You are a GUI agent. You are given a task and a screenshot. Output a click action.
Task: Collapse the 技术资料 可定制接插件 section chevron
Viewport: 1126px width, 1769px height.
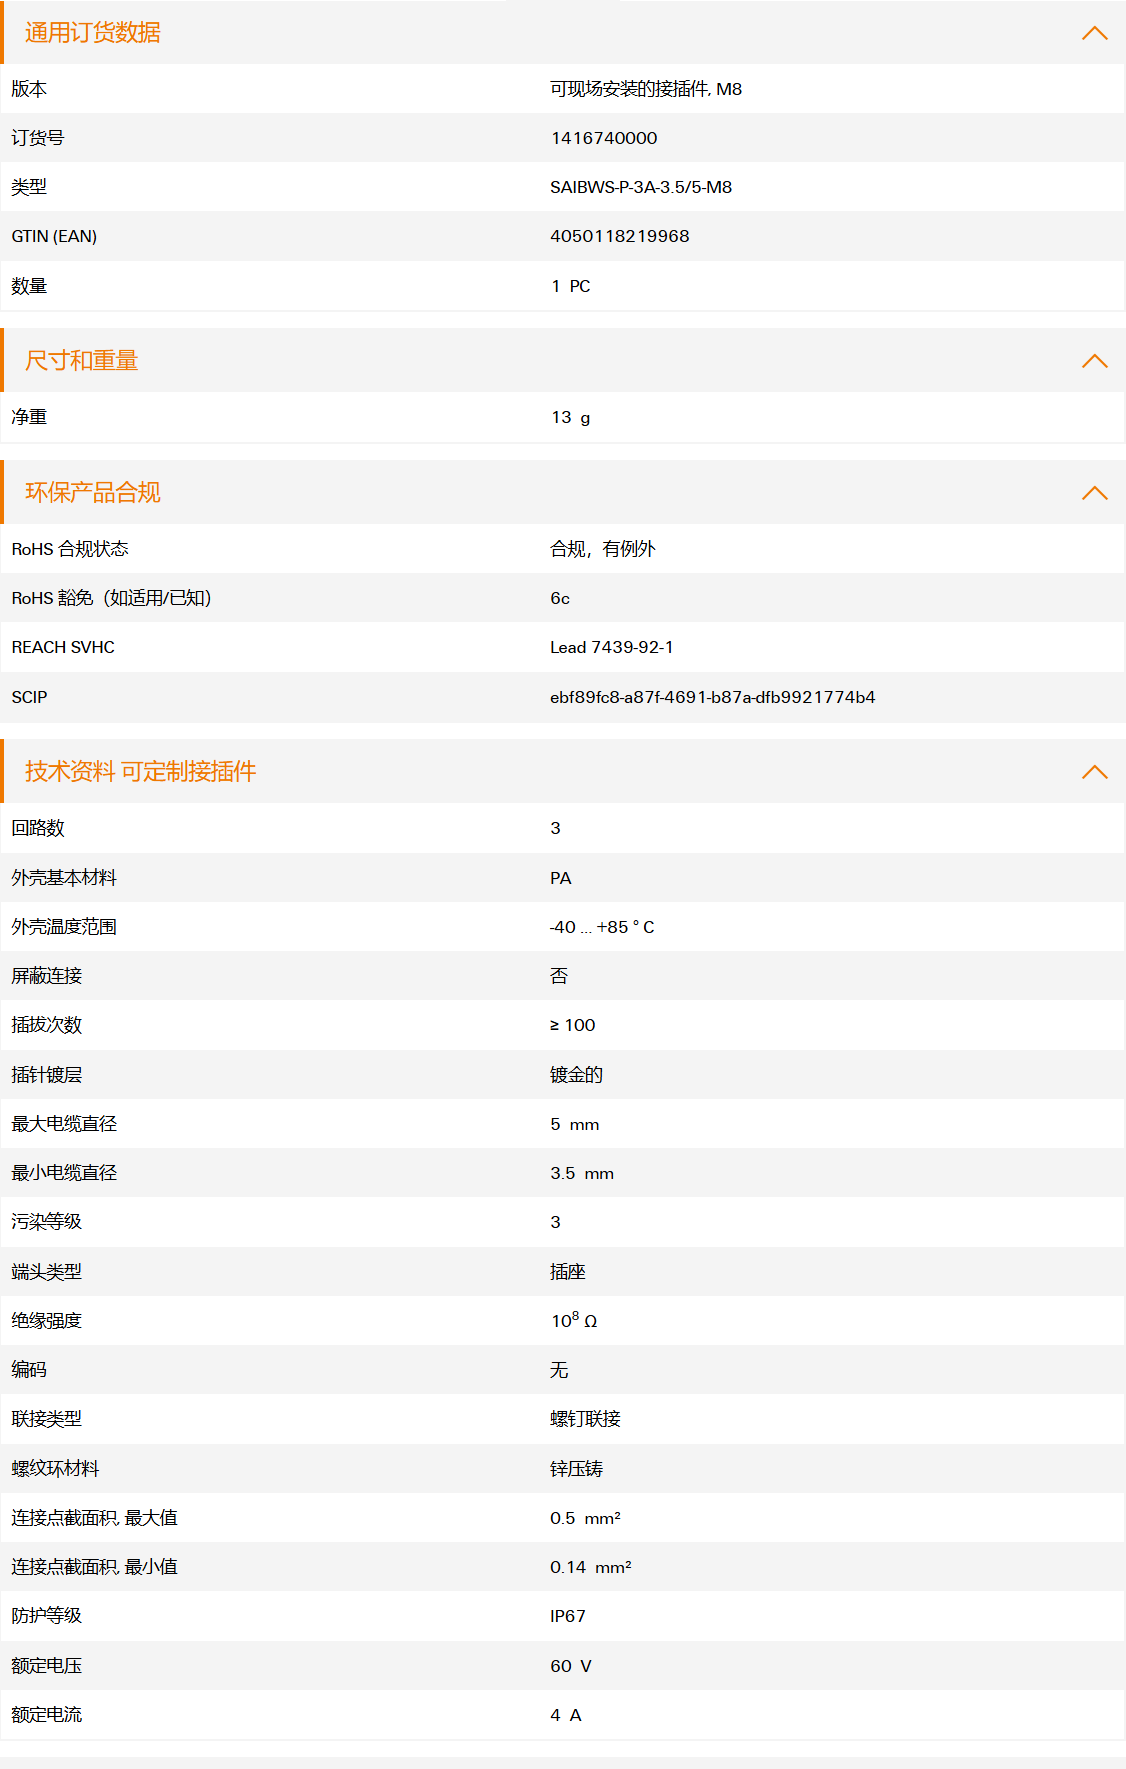[1095, 772]
